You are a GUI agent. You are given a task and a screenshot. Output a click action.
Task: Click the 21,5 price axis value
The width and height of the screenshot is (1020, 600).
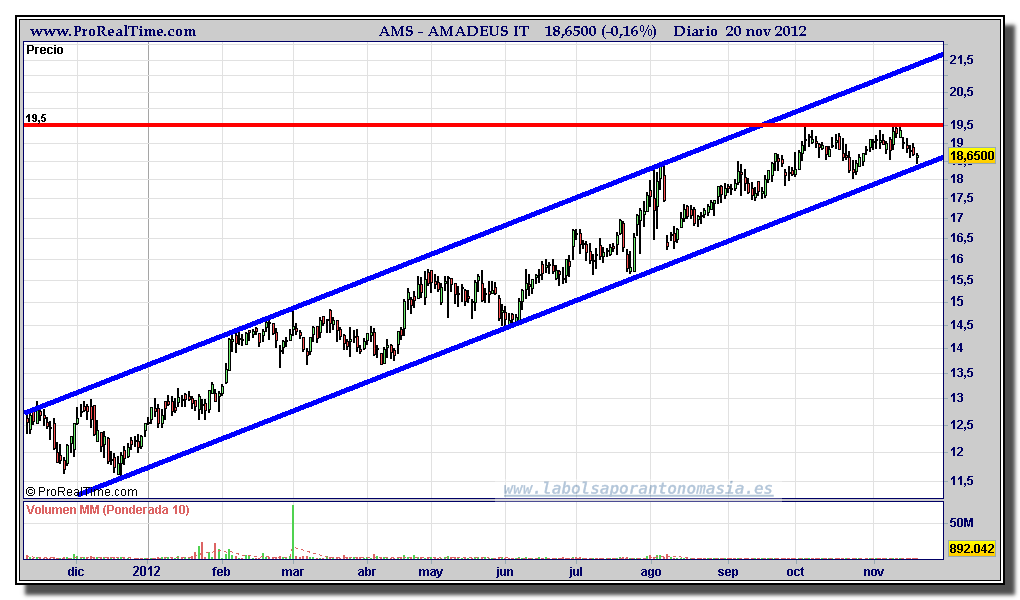pyautogui.click(x=961, y=60)
